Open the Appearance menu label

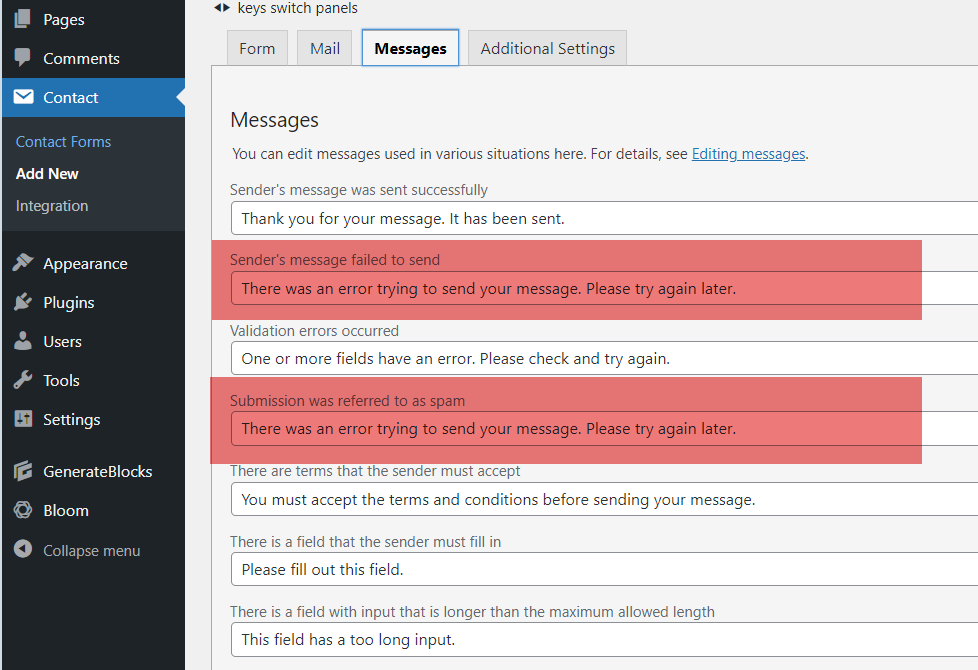[85, 264]
